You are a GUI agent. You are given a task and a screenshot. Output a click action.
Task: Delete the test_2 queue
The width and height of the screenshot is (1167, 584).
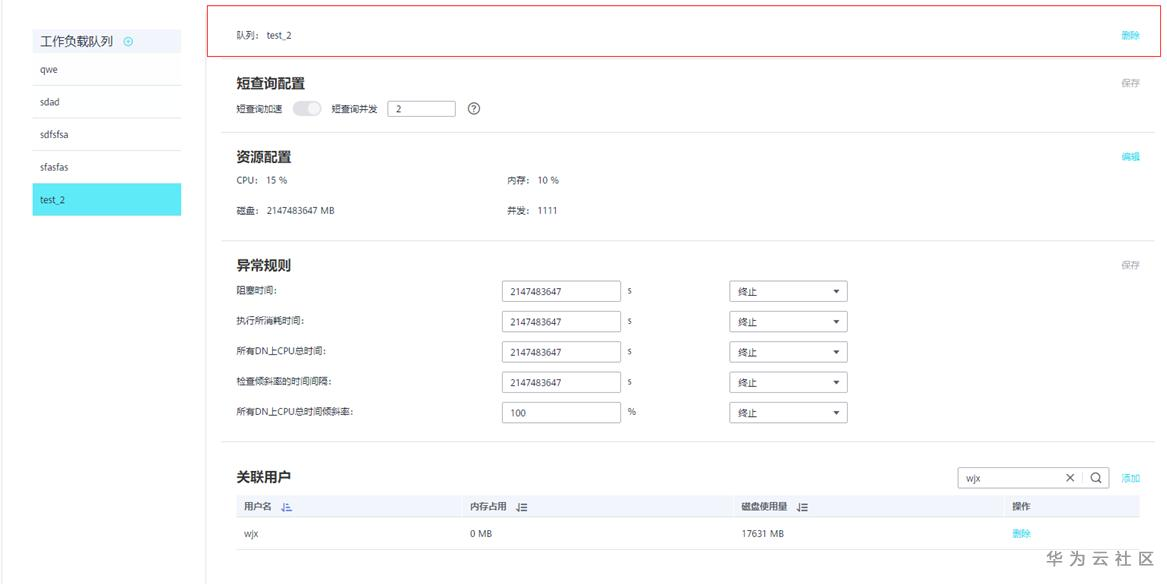coord(1130,35)
